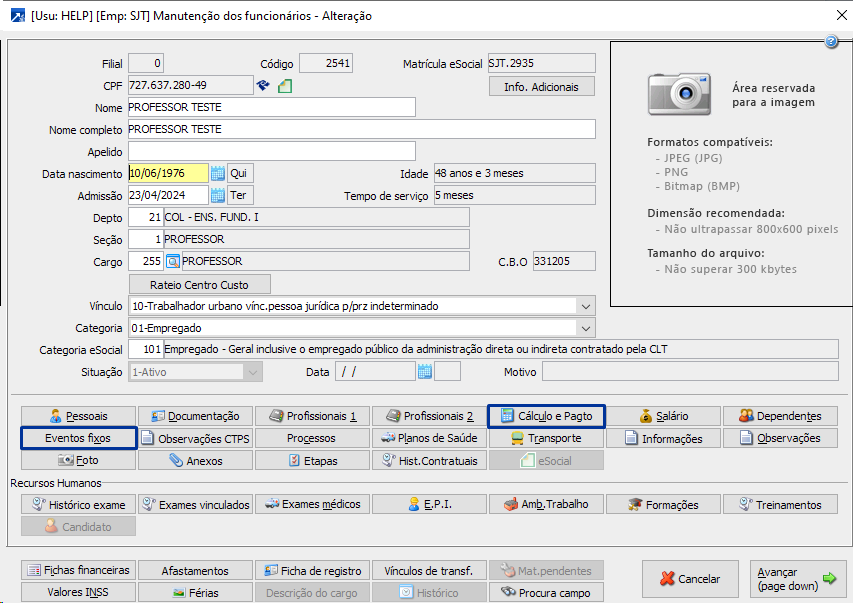
Task: Open the calendar beside Situação Data field
Action: tap(425, 372)
